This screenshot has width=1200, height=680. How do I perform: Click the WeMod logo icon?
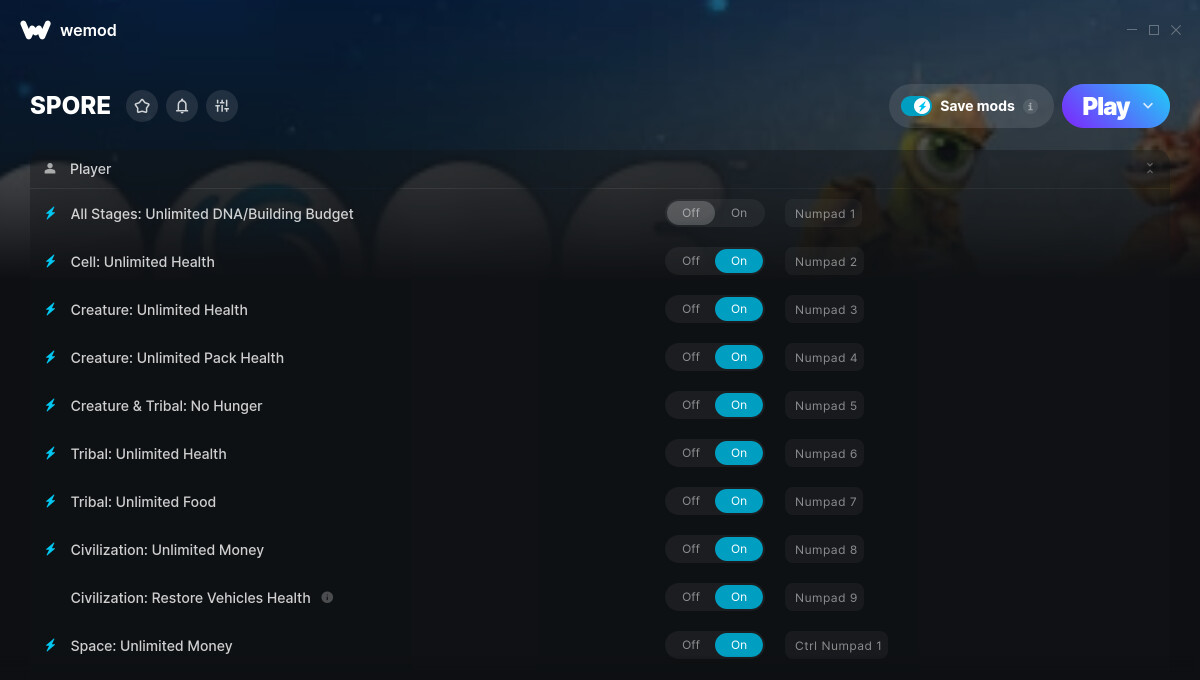click(35, 30)
